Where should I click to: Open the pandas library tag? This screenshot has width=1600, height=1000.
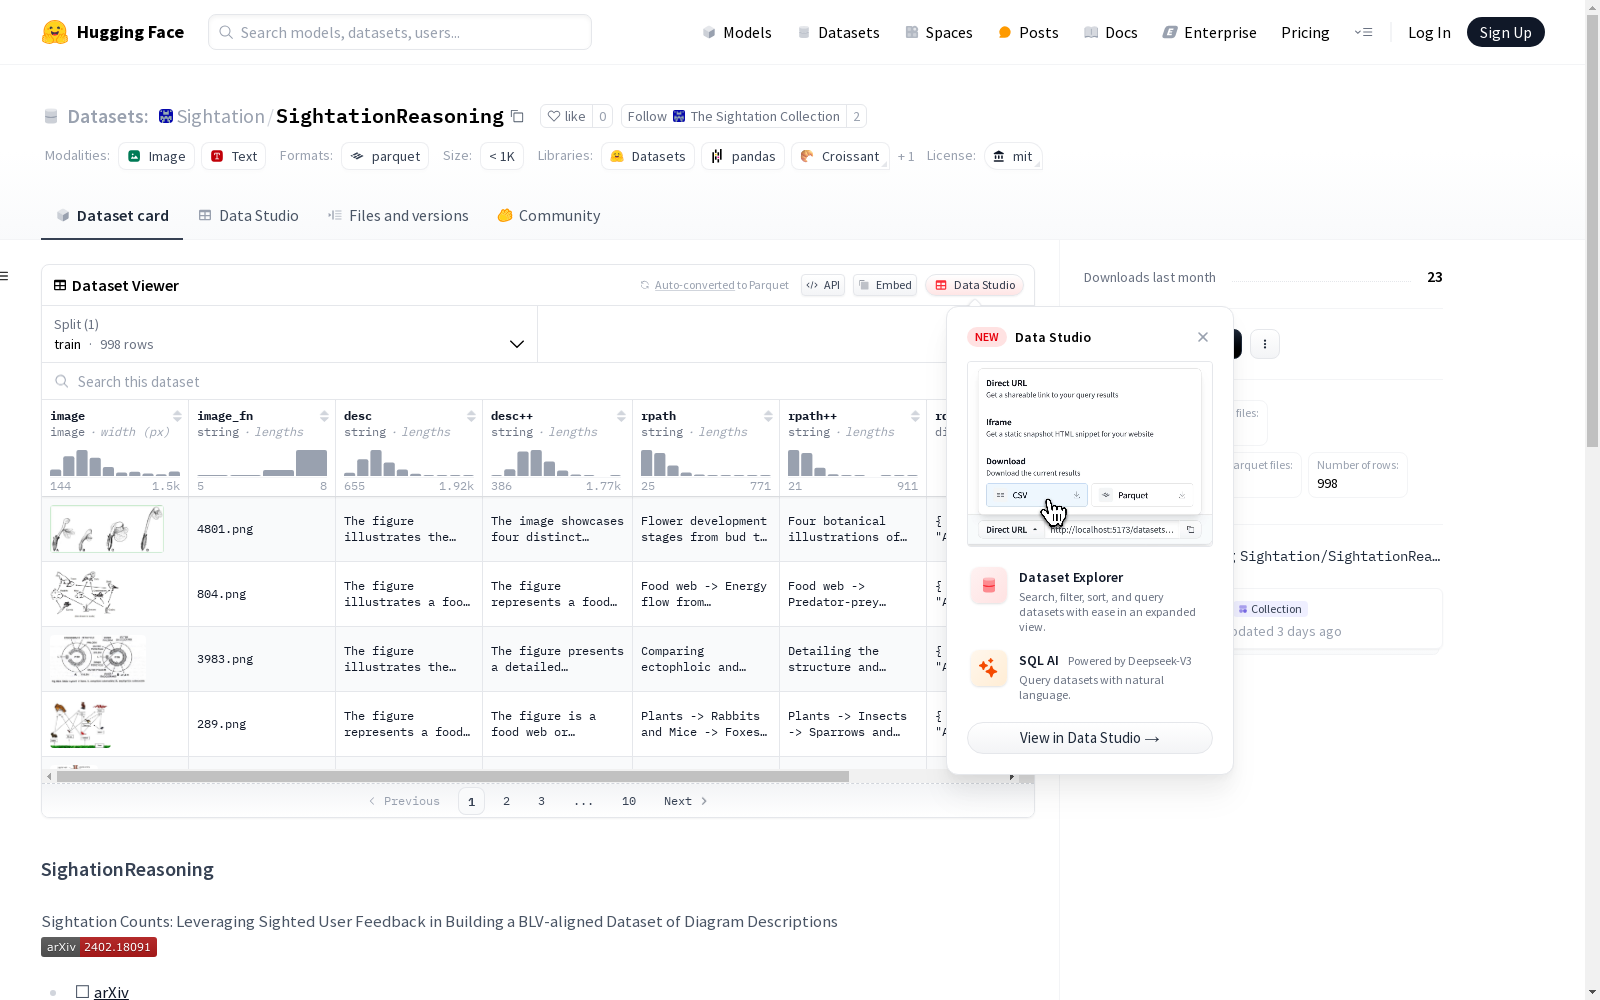click(743, 156)
